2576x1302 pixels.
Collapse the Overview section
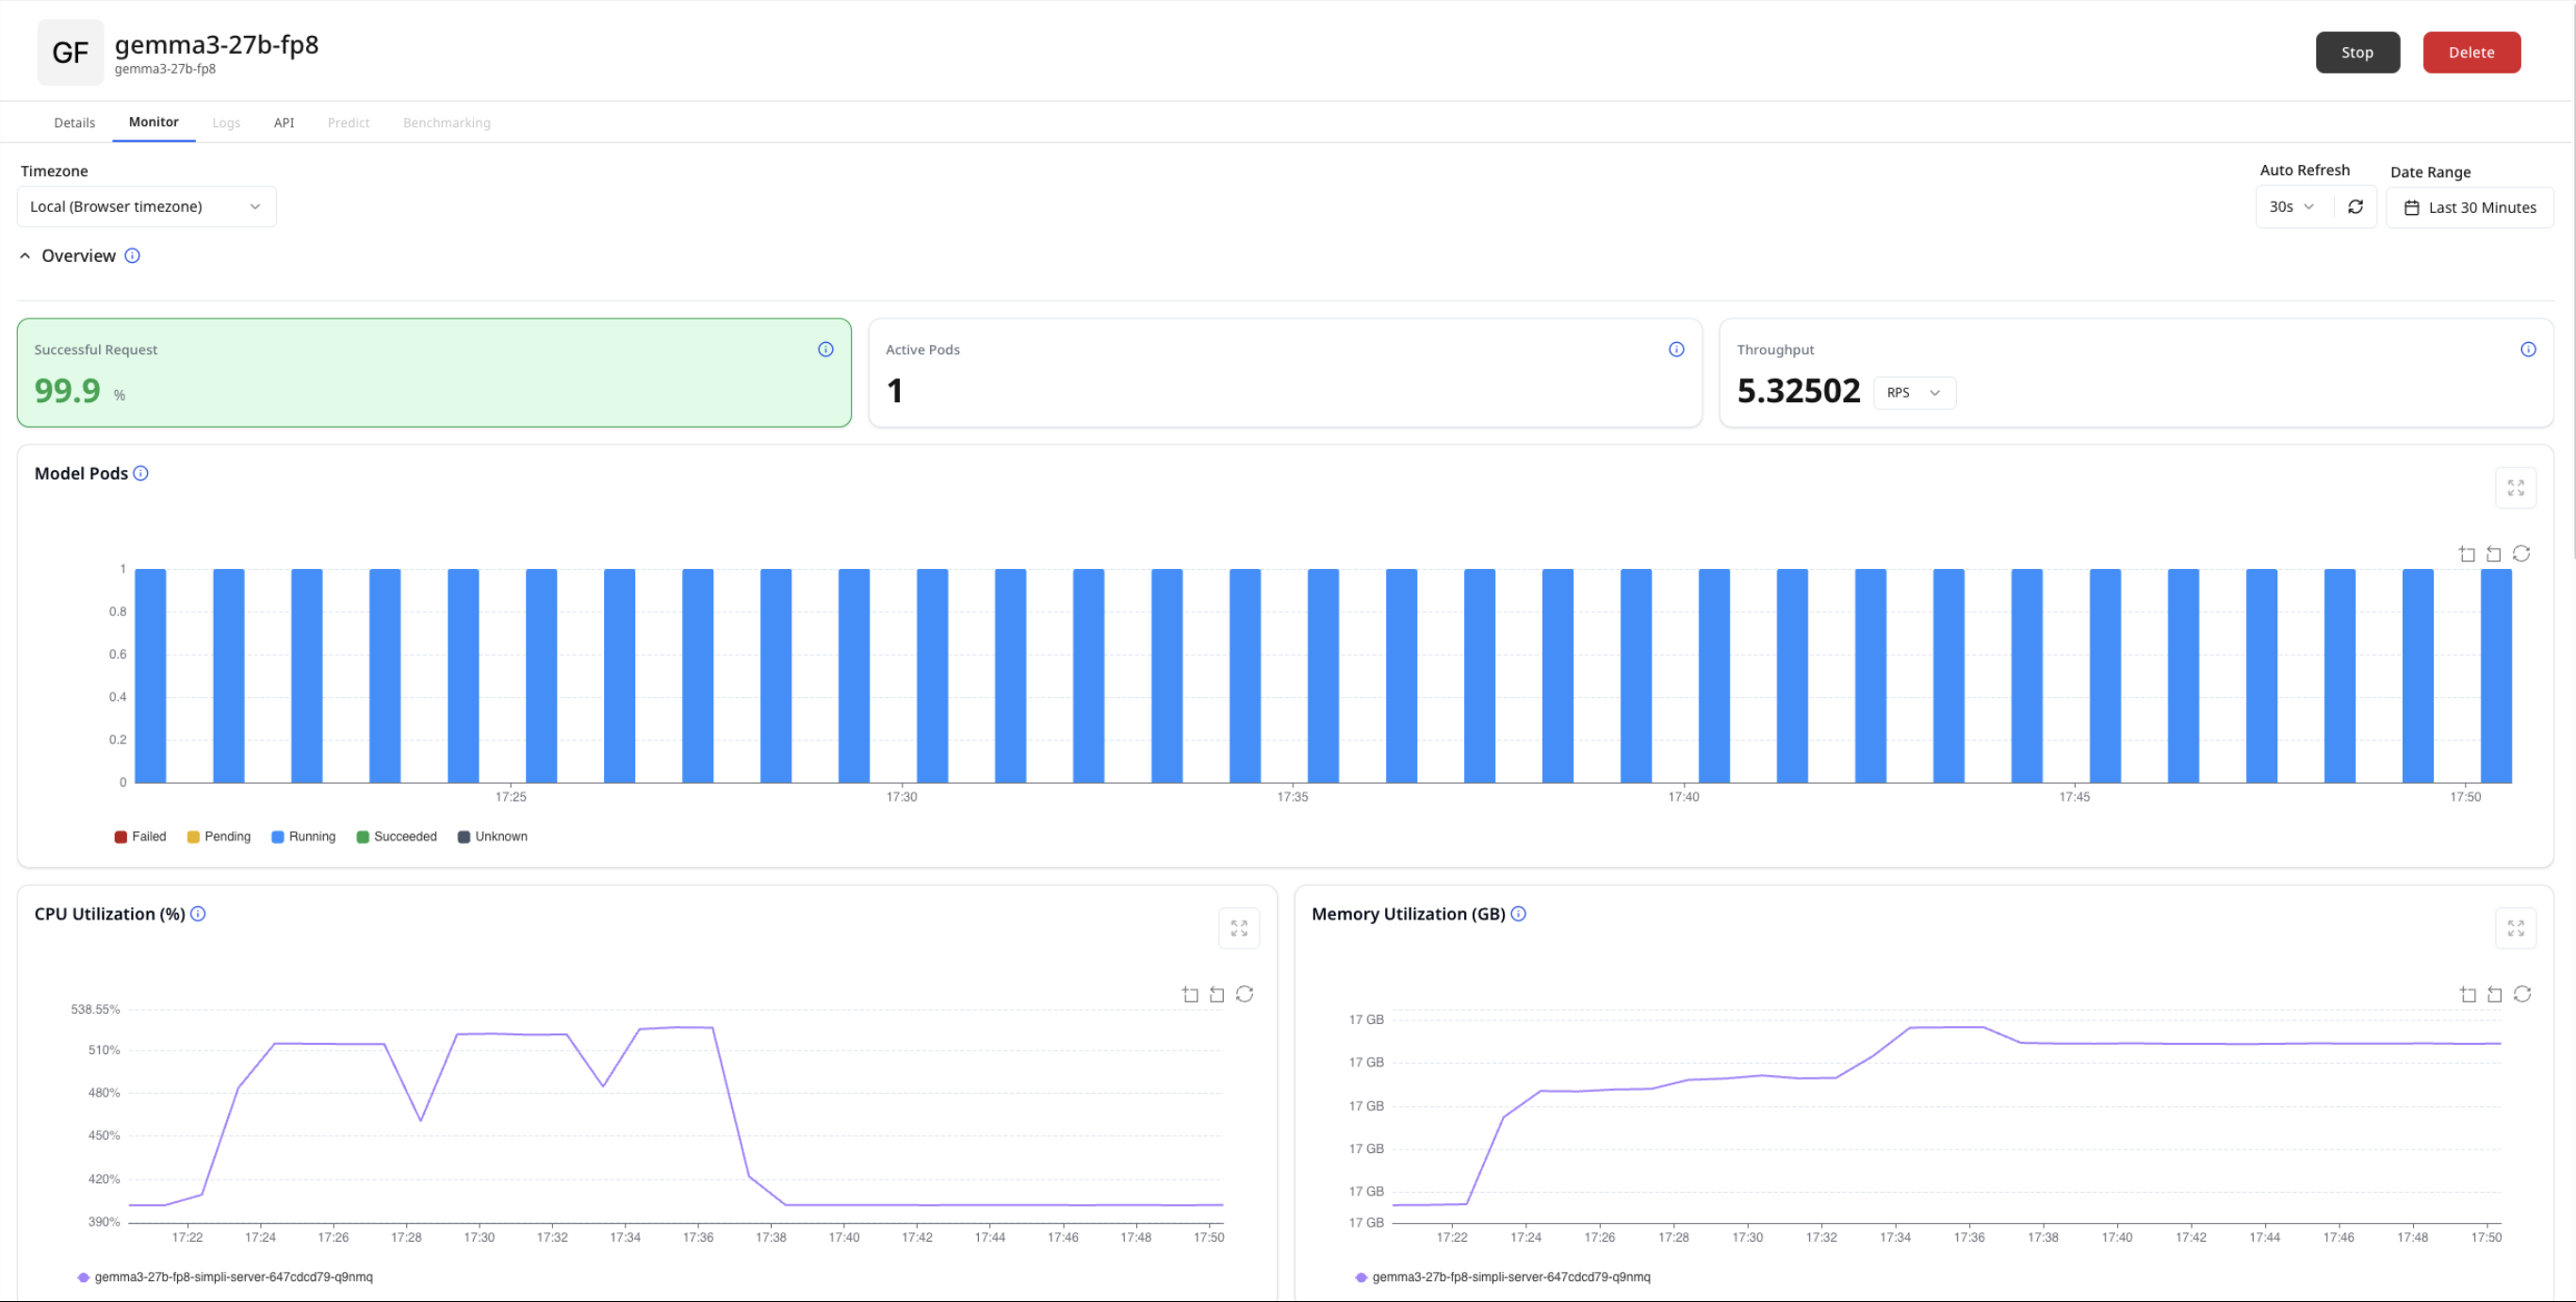coord(25,256)
